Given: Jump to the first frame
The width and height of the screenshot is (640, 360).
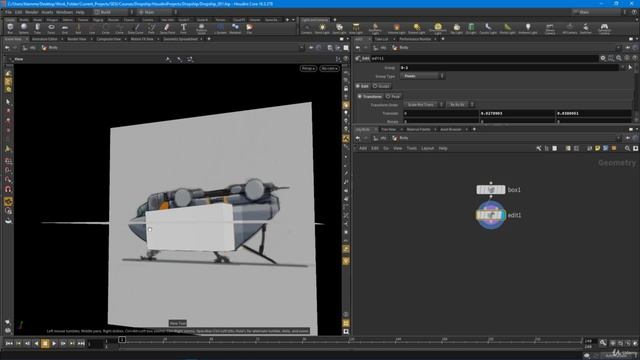Looking at the screenshot, I should [9, 344].
